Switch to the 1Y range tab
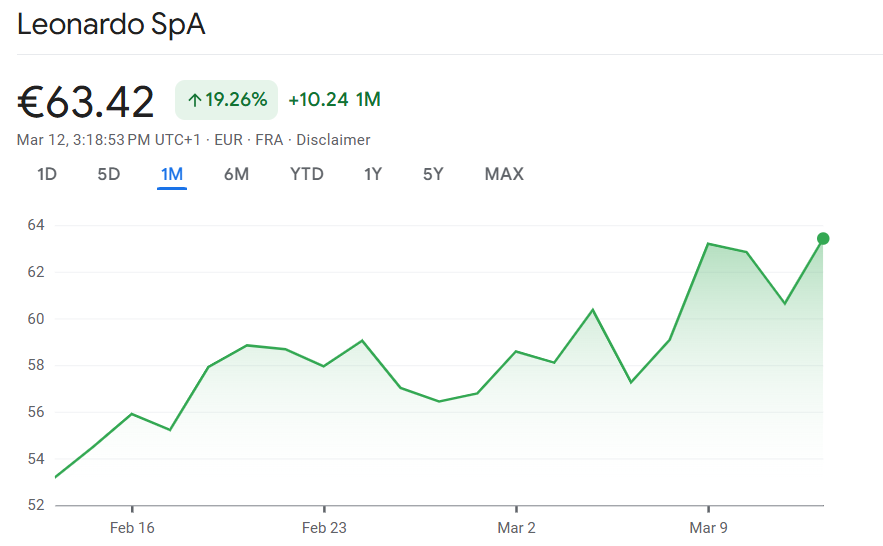 pyautogui.click(x=372, y=174)
